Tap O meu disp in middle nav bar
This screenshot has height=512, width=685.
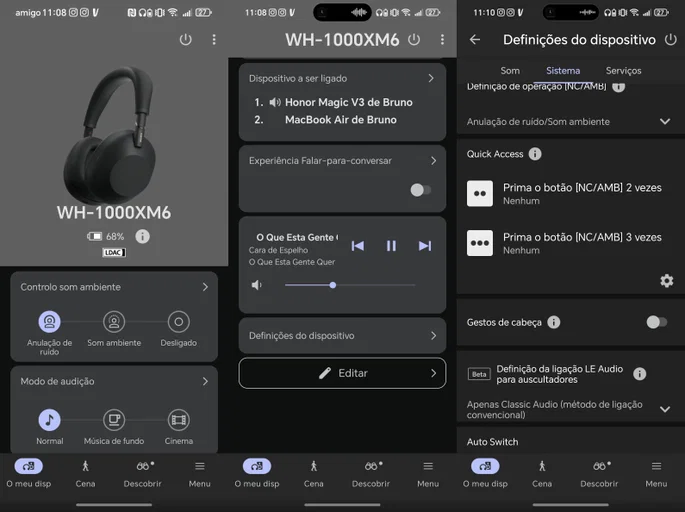point(257,474)
